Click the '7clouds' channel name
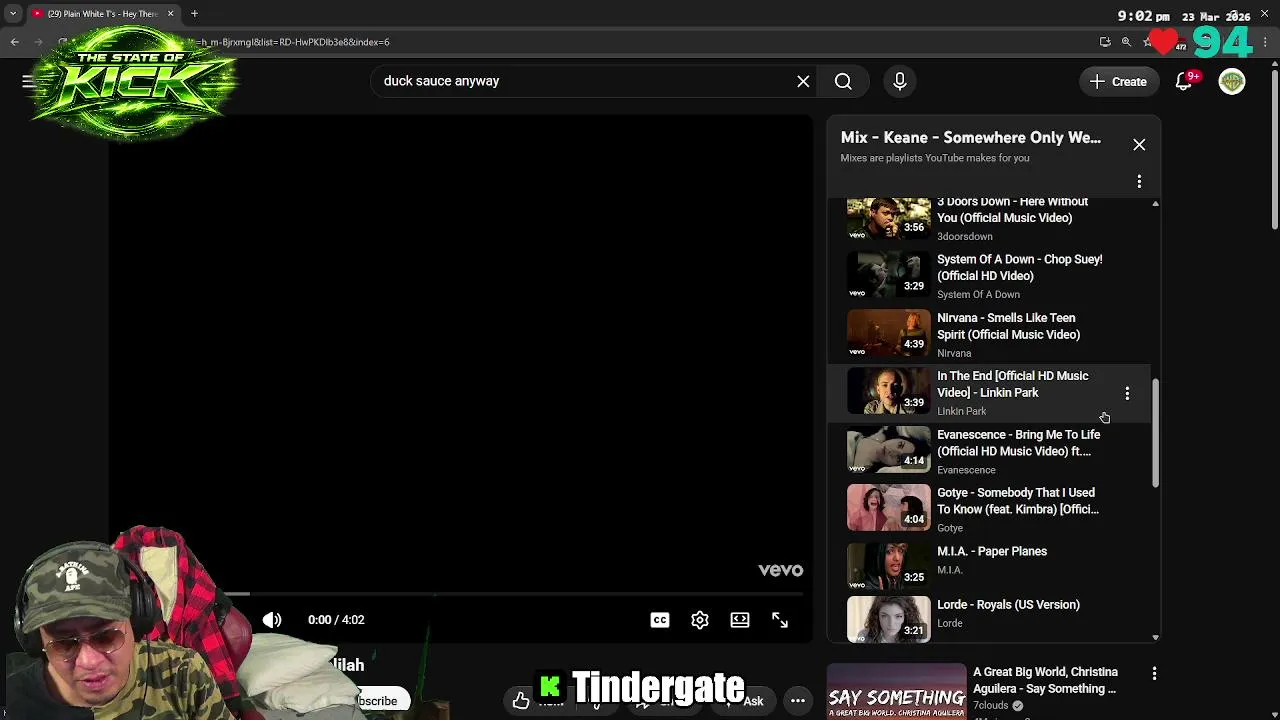Screen dimensions: 1280x720 pyautogui.click(x=991, y=706)
